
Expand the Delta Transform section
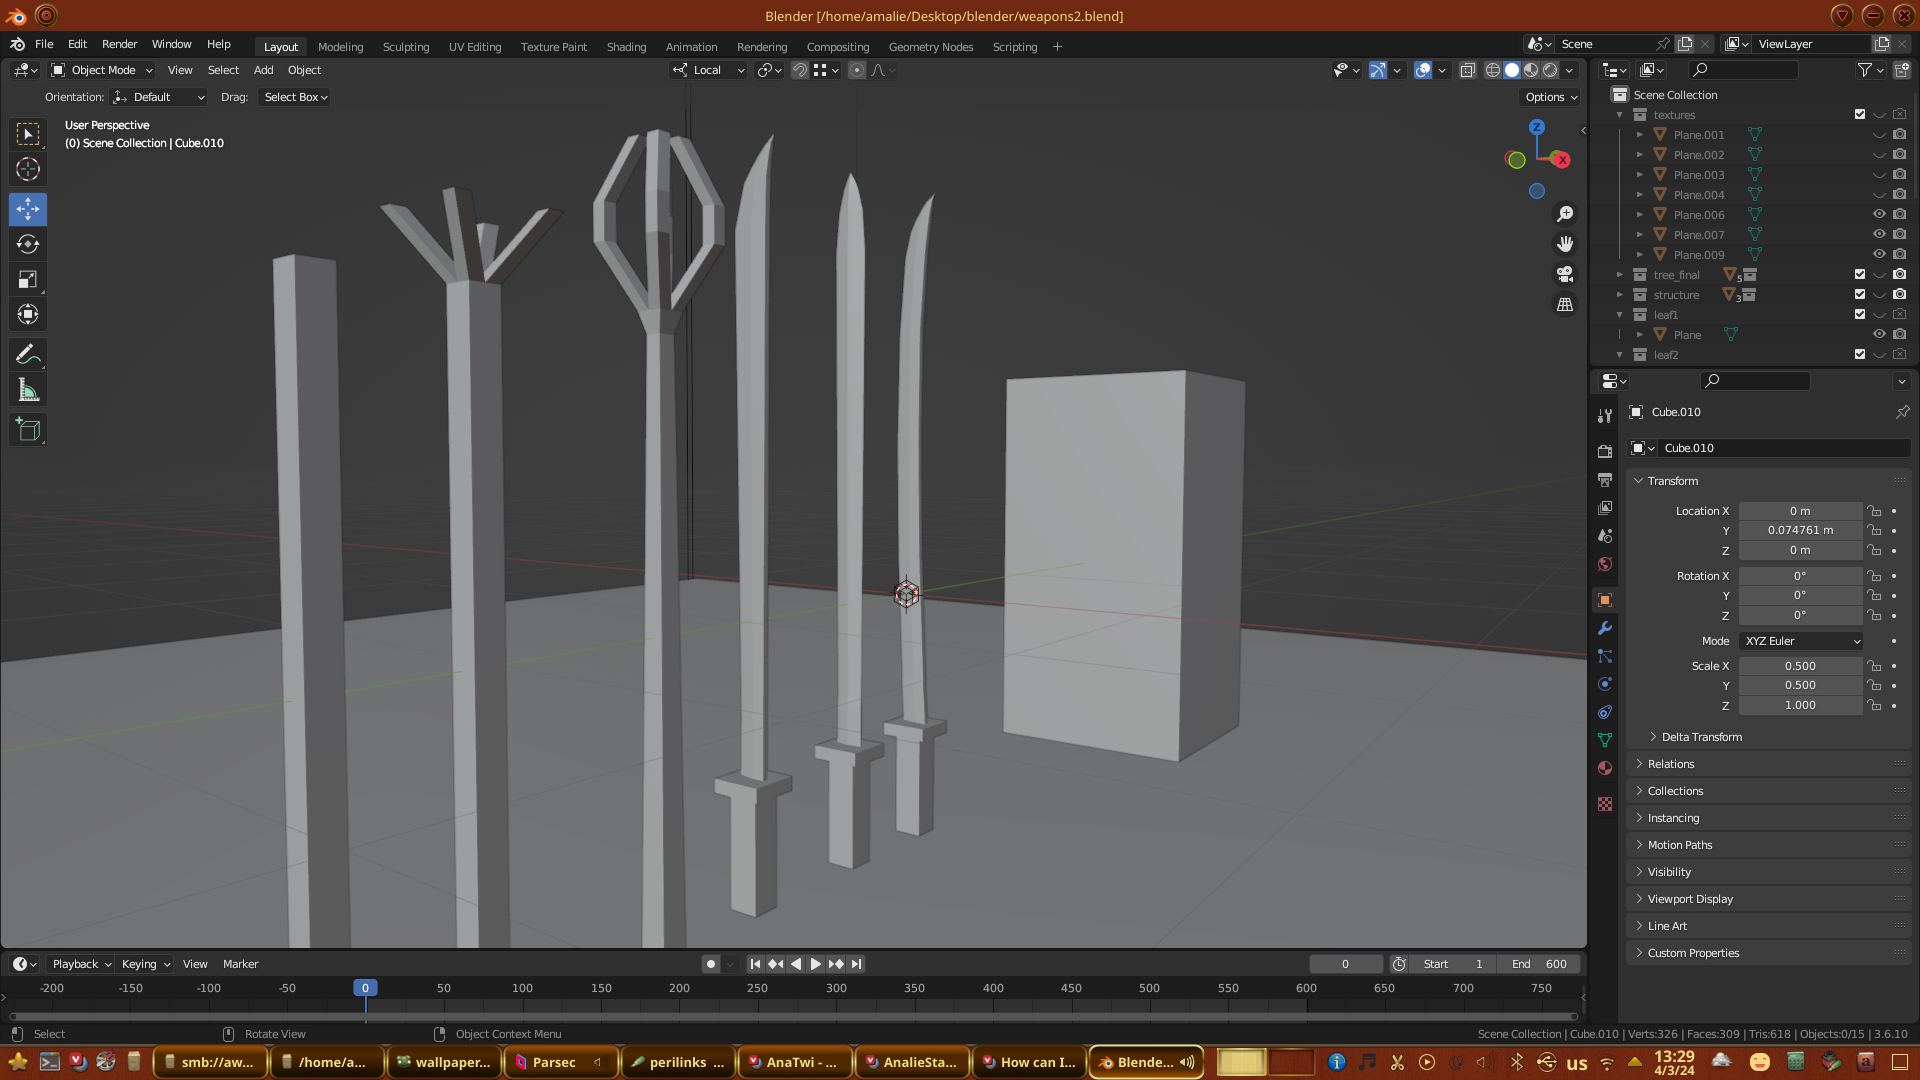pos(1700,737)
